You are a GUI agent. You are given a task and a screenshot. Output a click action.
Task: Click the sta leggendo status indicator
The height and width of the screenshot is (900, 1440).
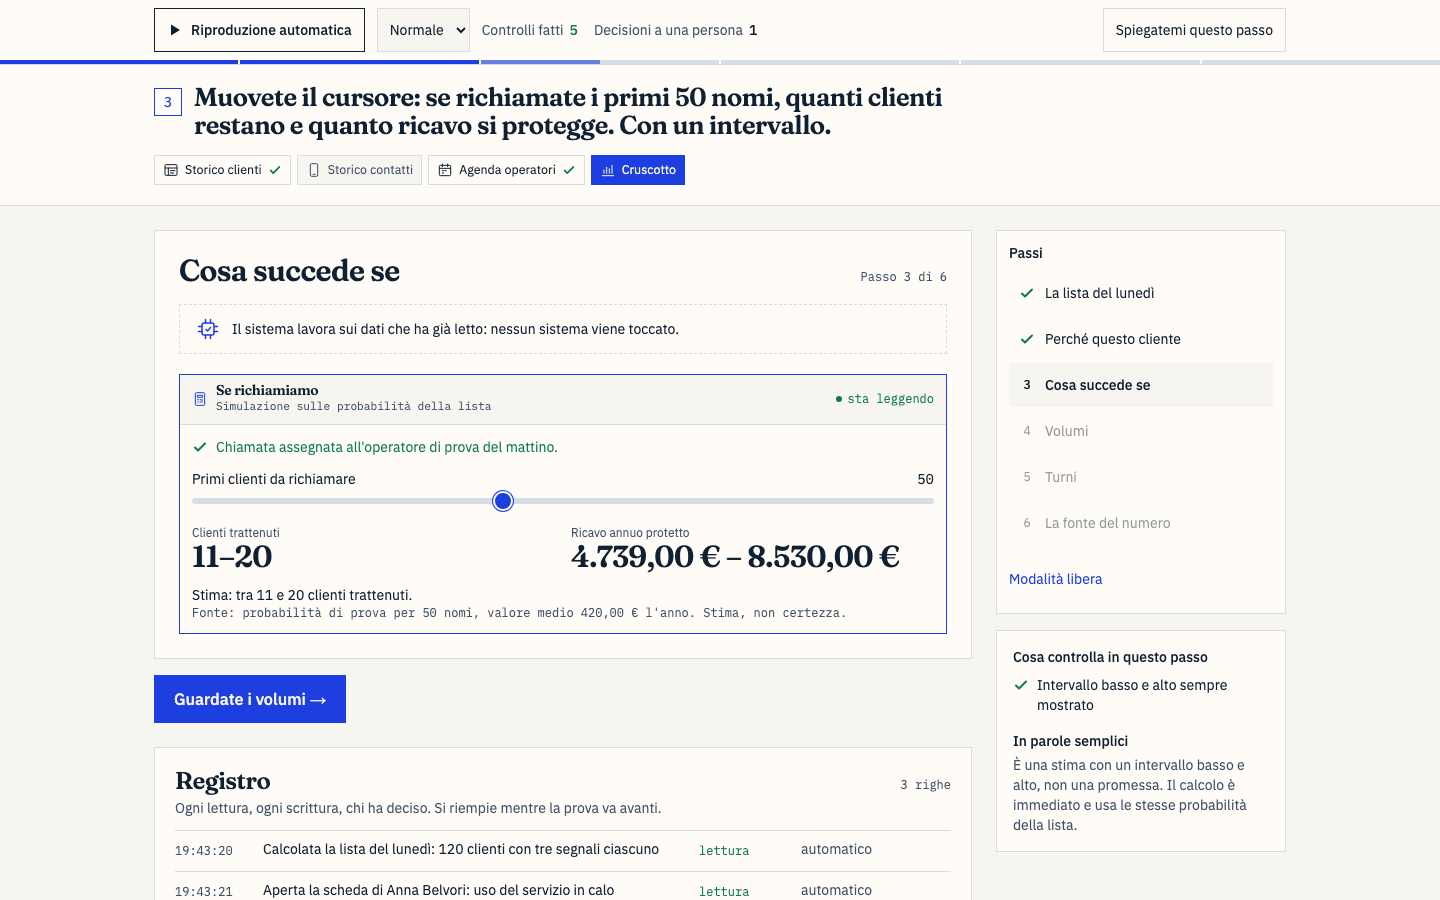point(885,399)
